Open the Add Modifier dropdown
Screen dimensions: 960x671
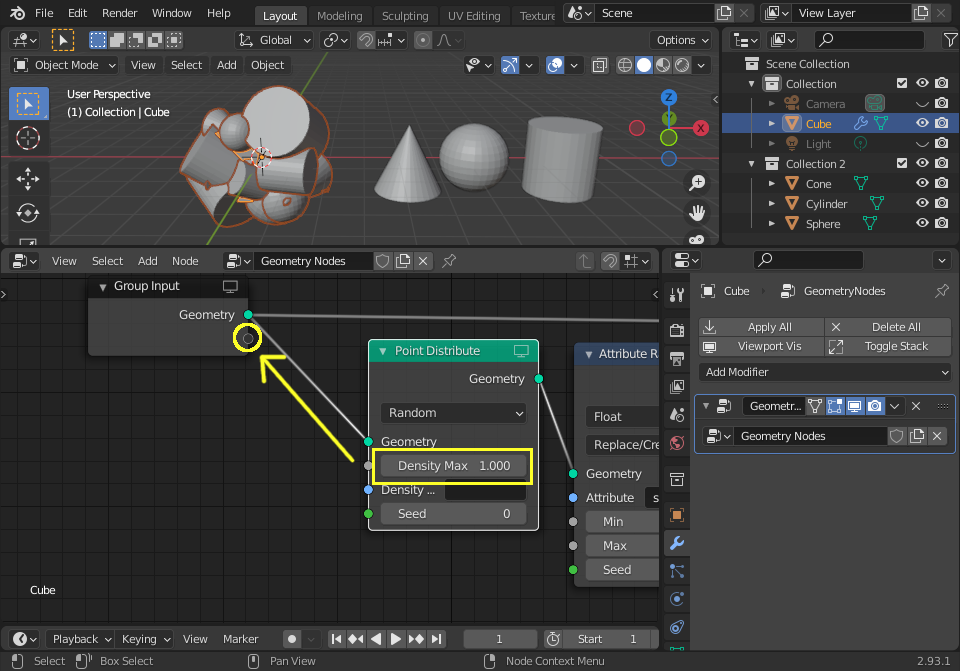825,372
